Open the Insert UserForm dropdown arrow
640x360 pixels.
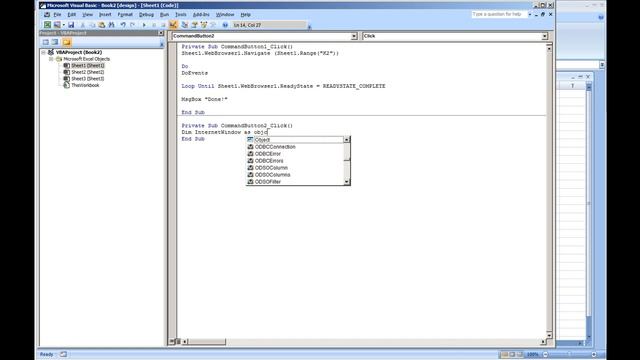pos(64,25)
